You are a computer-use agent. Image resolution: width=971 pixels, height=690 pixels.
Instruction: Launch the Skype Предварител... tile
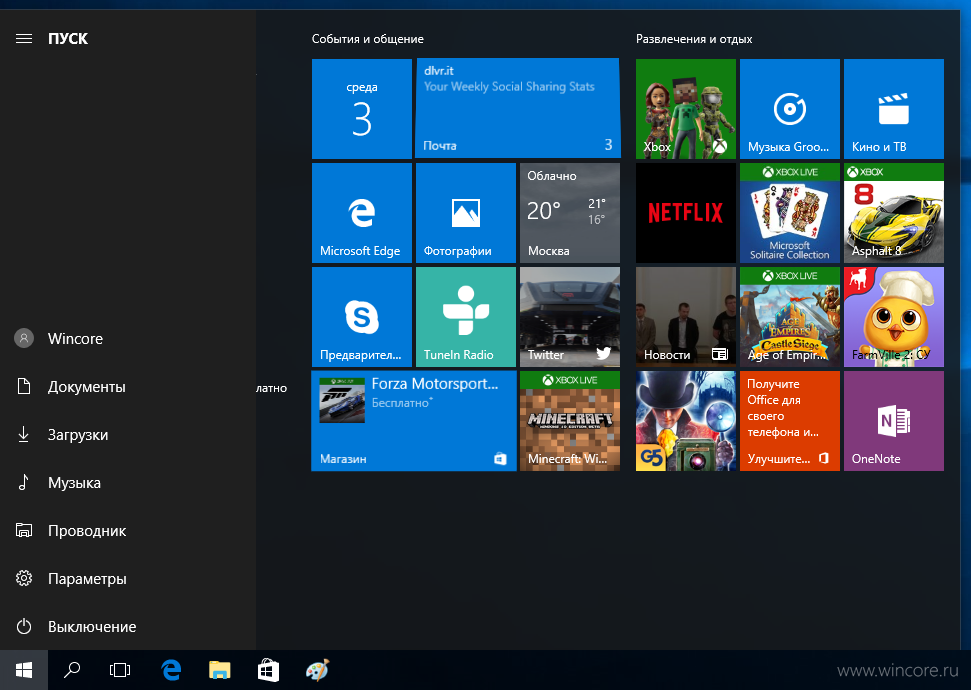coord(362,317)
